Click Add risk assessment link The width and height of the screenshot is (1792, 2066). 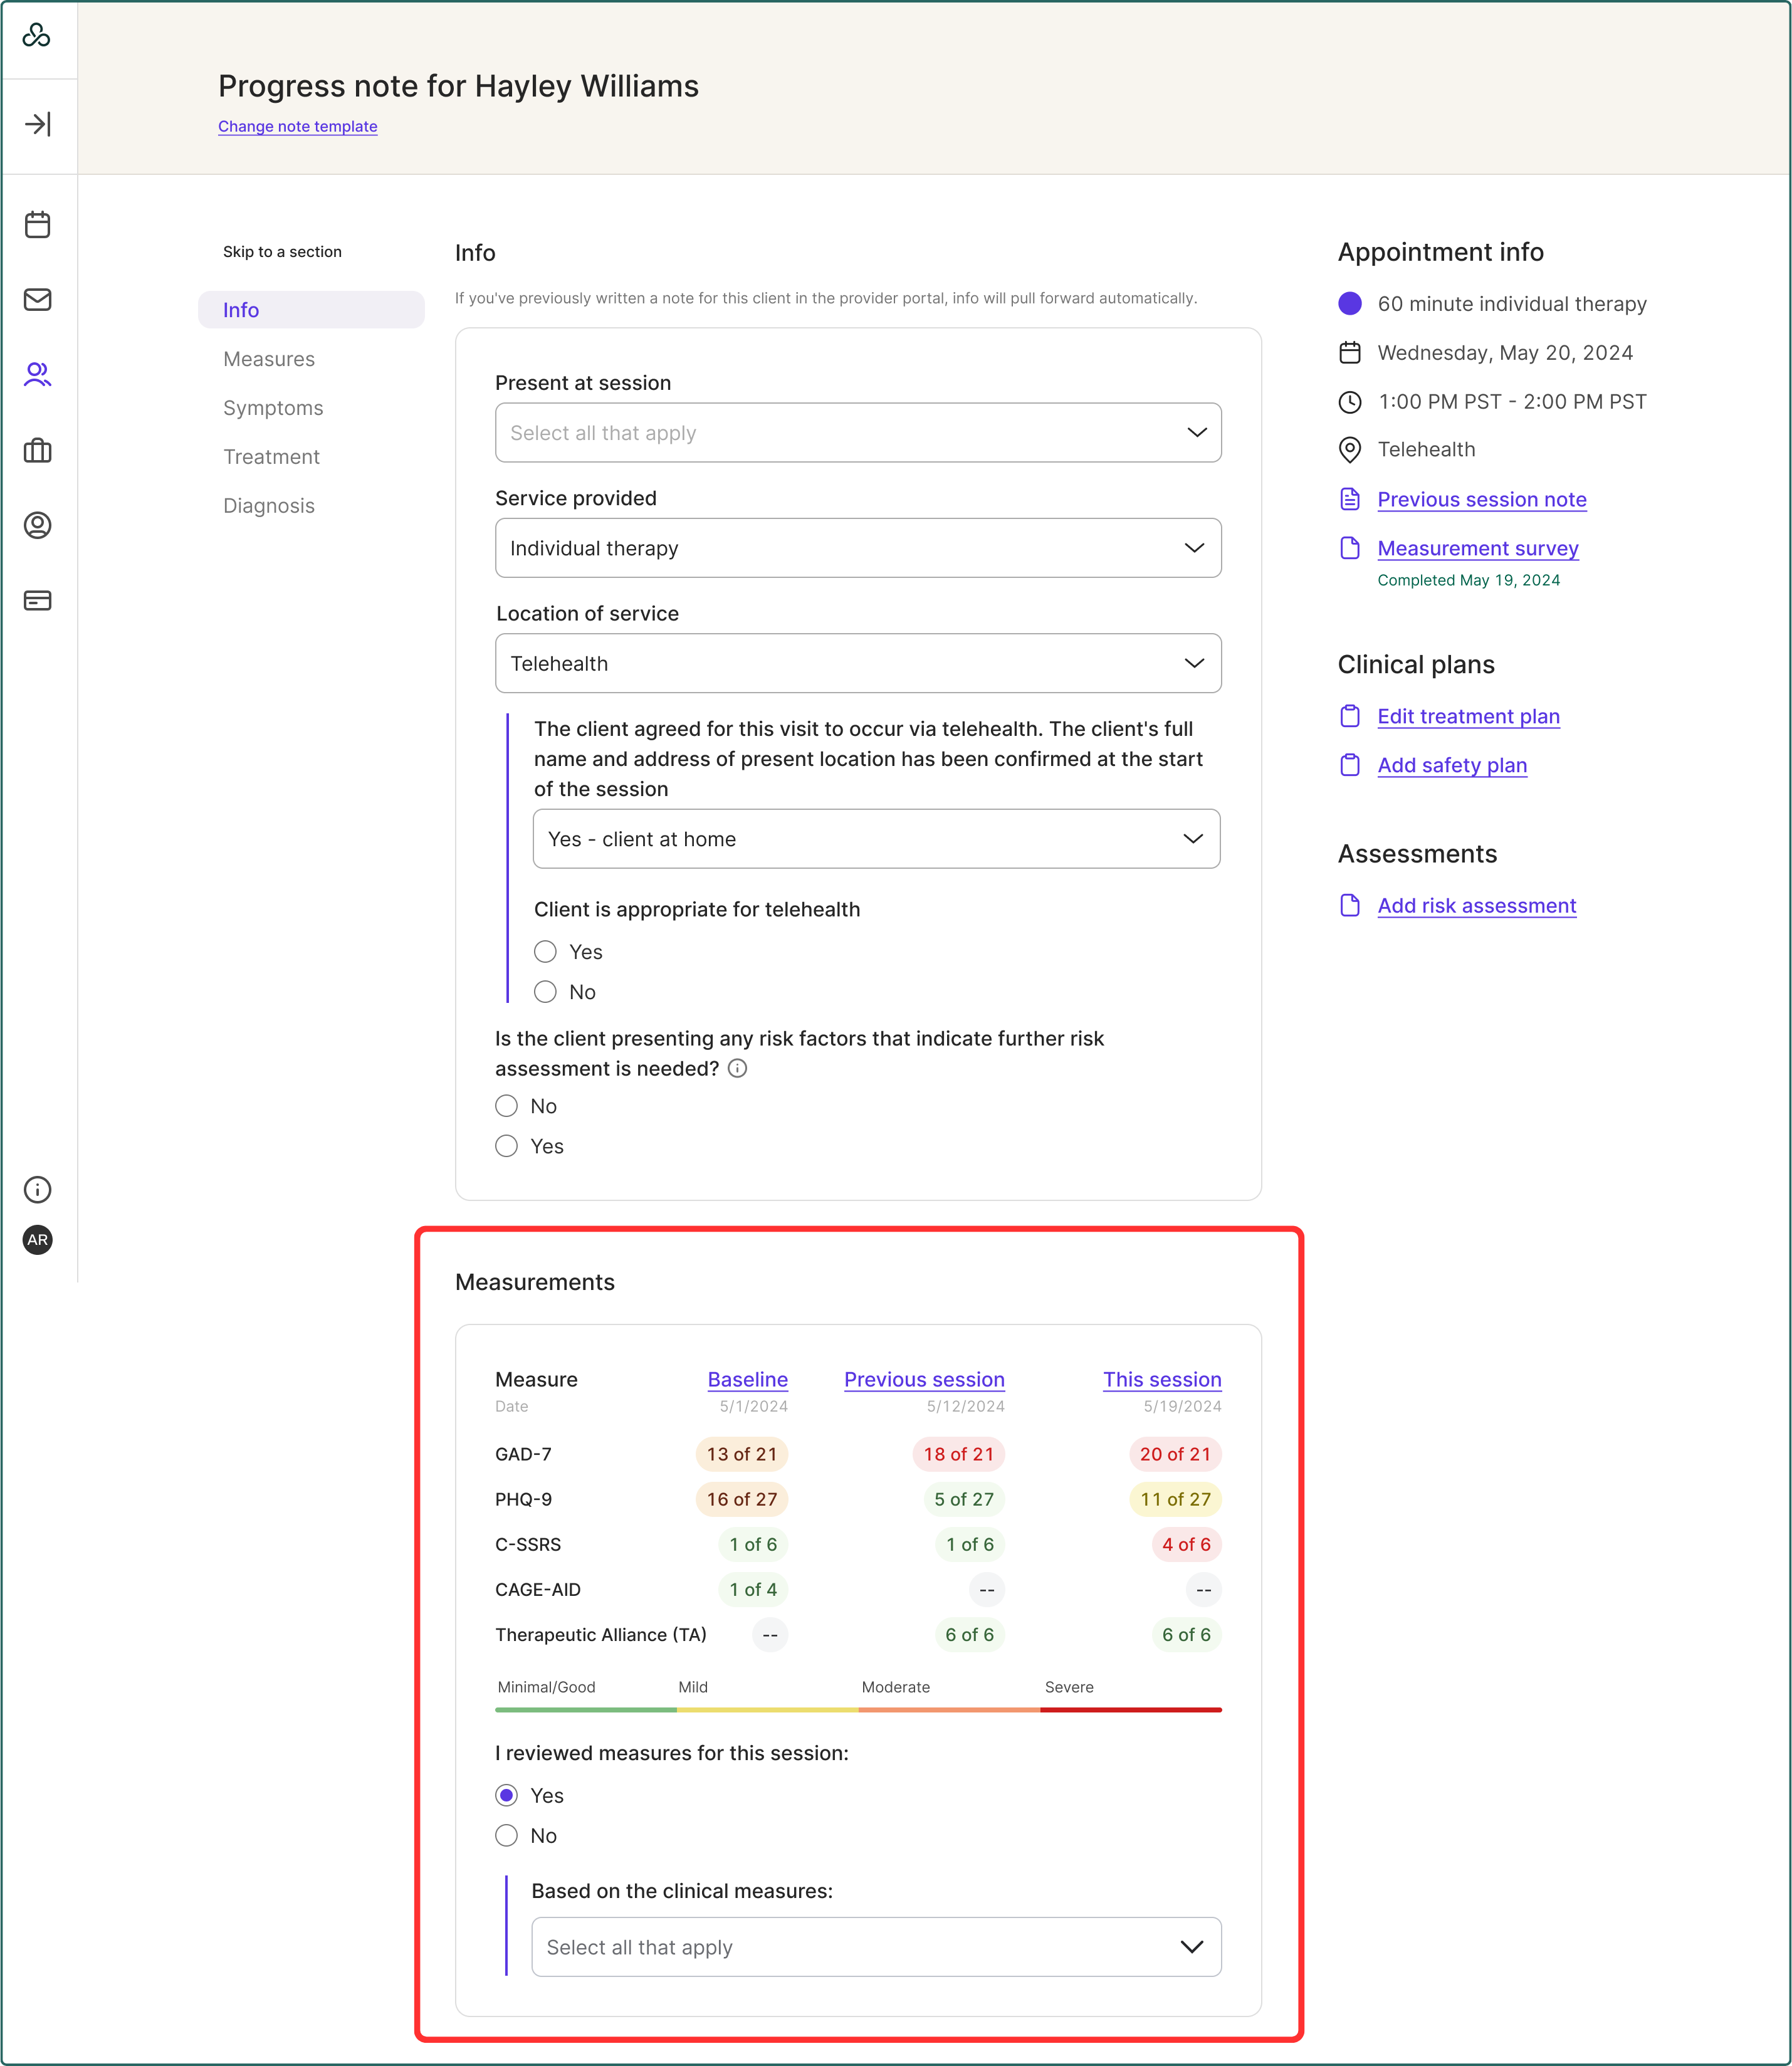click(1477, 905)
